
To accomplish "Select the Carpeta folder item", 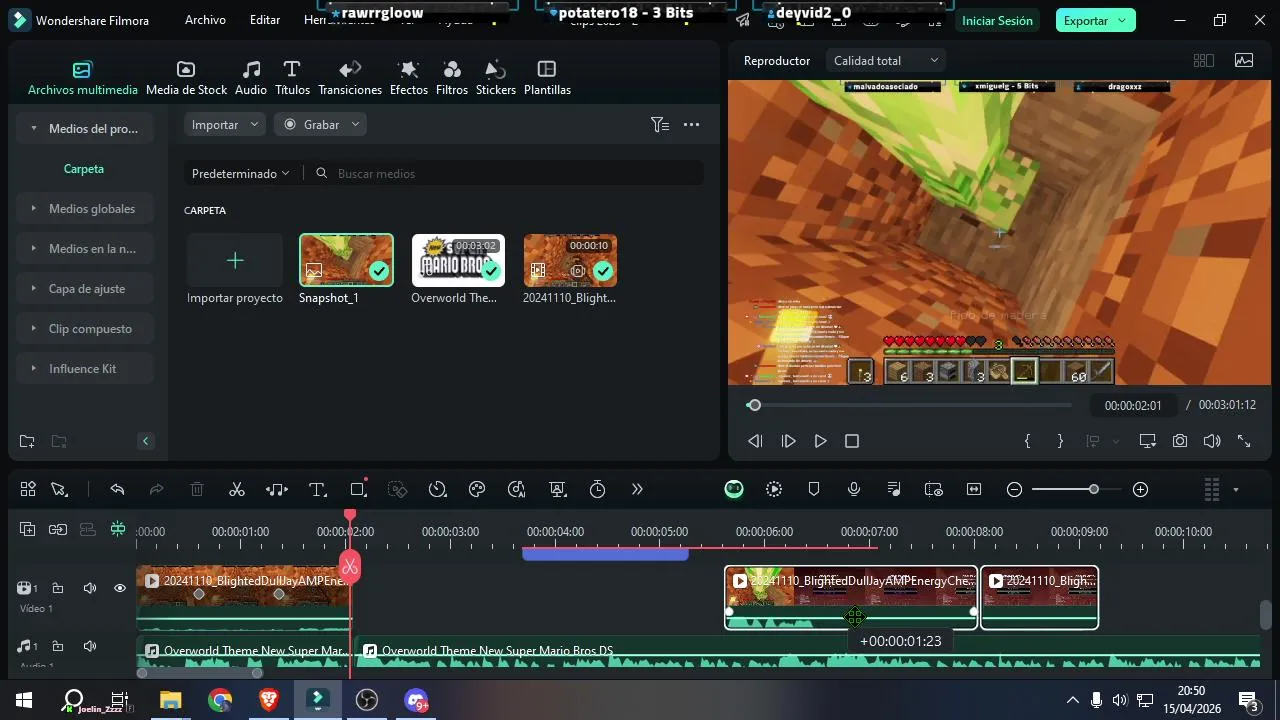I will (x=84, y=169).
